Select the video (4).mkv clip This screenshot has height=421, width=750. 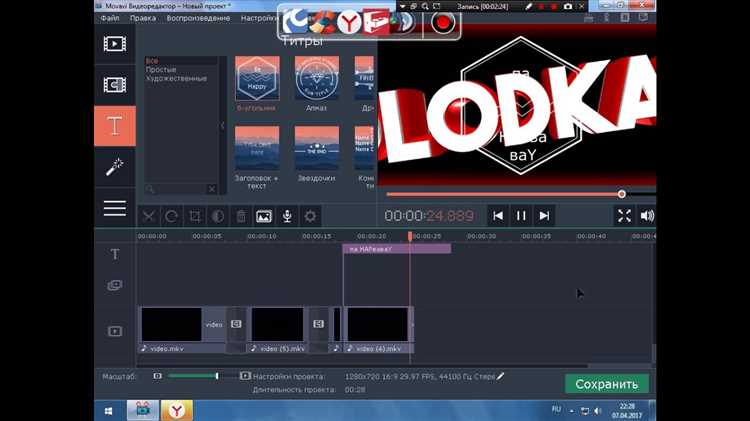379,330
